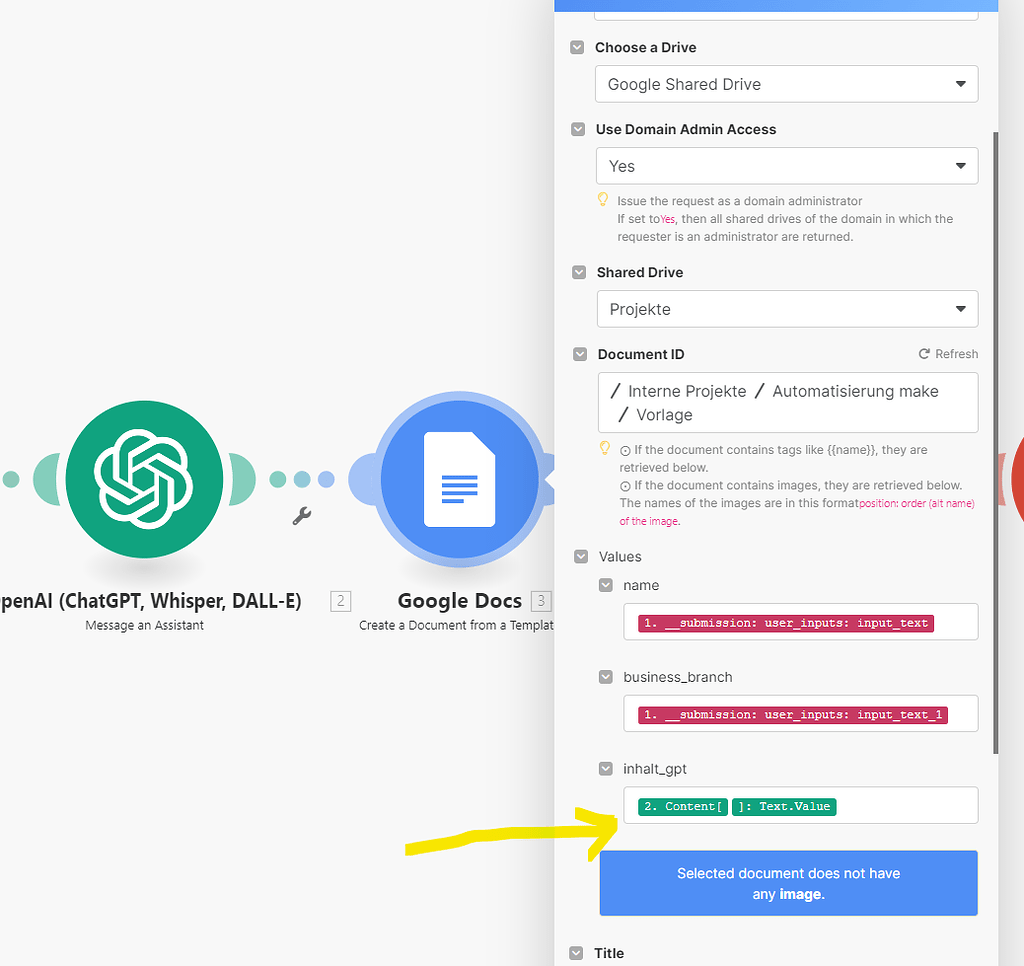
Task: Click the blue no-image notification banner
Action: coord(788,883)
